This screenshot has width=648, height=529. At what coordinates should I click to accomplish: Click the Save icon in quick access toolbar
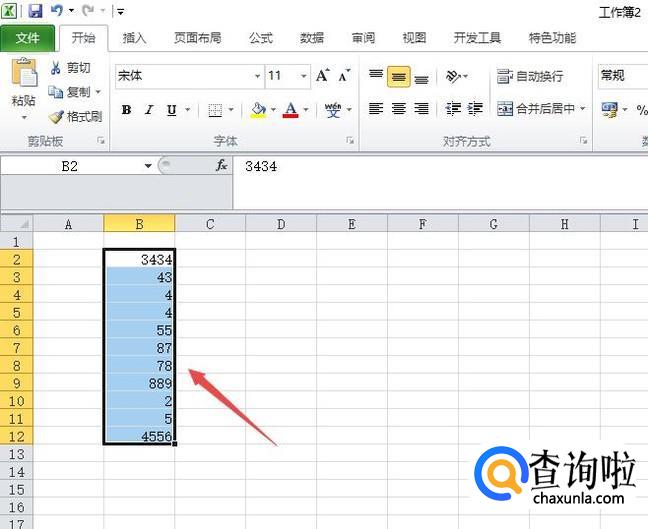pyautogui.click(x=35, y=11)
